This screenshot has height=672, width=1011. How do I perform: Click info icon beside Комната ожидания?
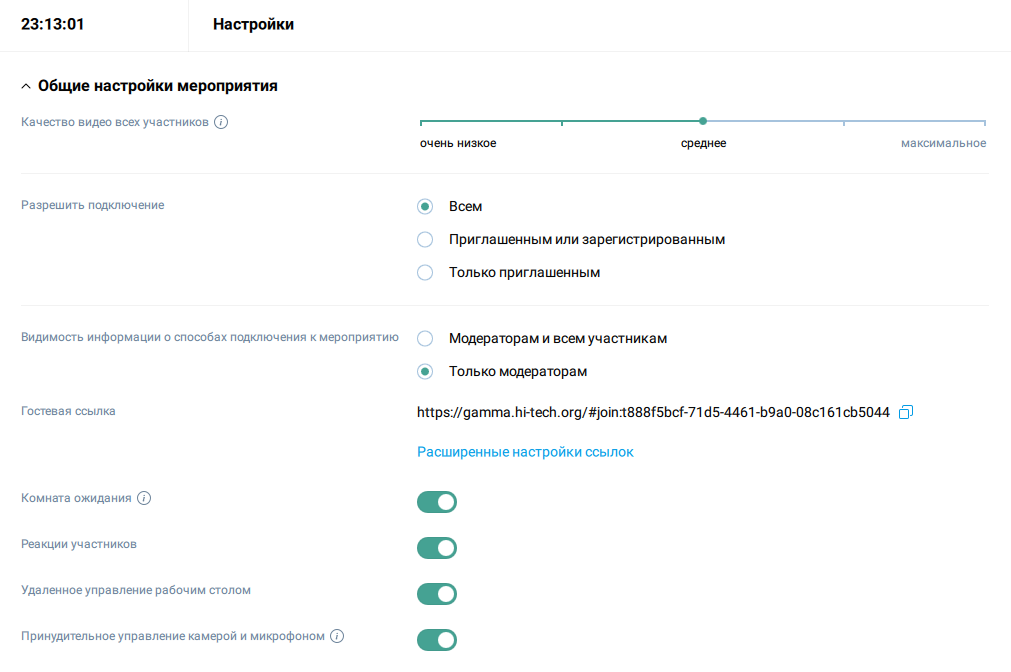[144, 498]
